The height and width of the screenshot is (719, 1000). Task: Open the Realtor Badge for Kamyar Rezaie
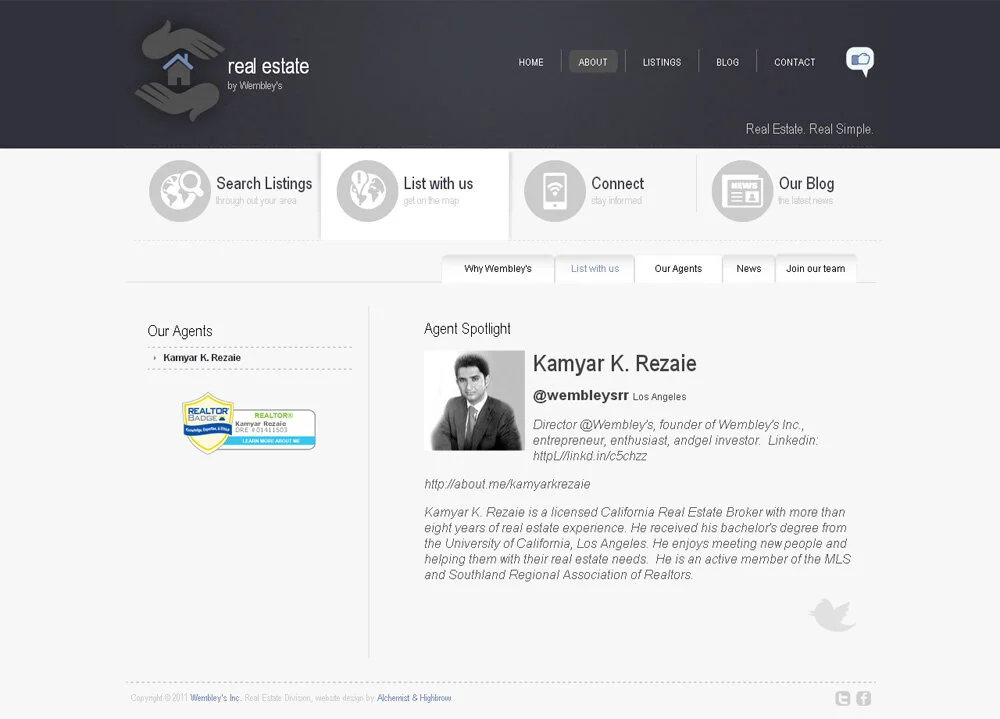(x=249, y=424)
